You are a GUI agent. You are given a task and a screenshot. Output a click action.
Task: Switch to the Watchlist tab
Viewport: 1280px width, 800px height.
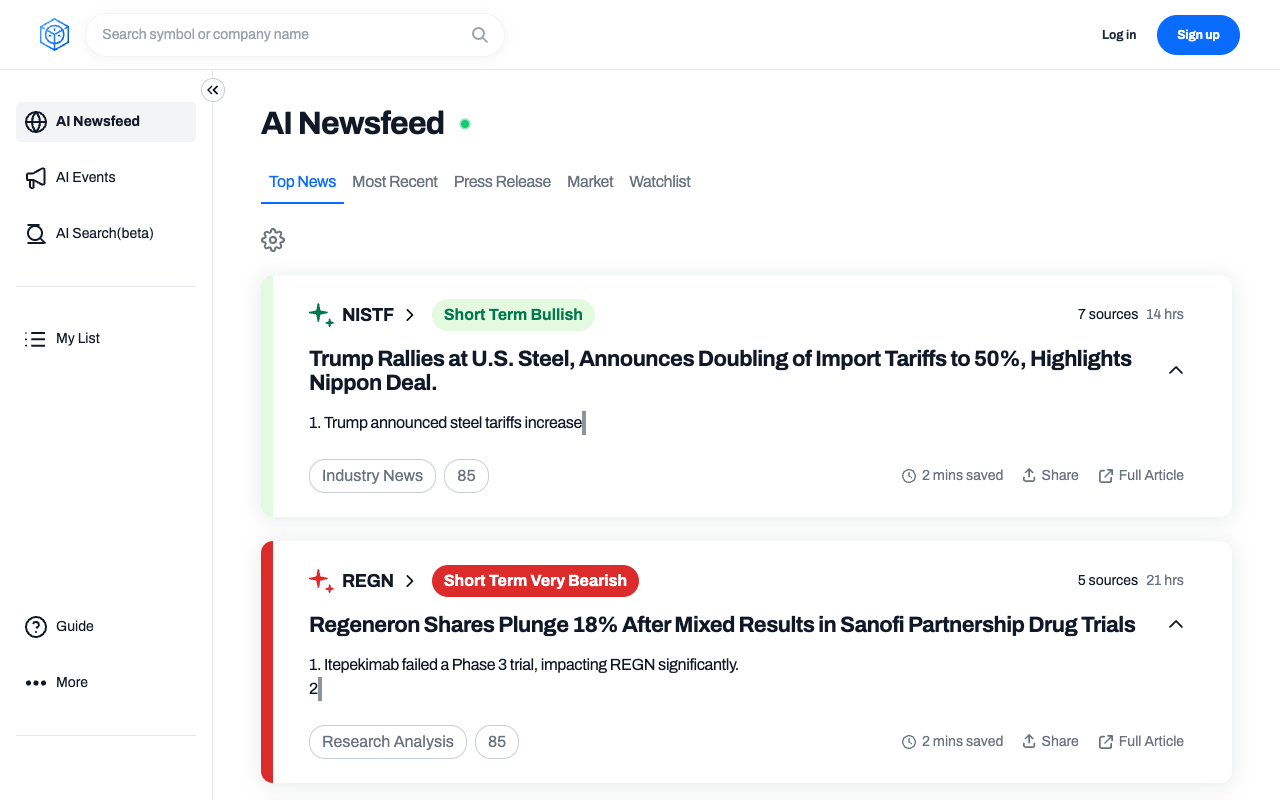click(660, 182)
